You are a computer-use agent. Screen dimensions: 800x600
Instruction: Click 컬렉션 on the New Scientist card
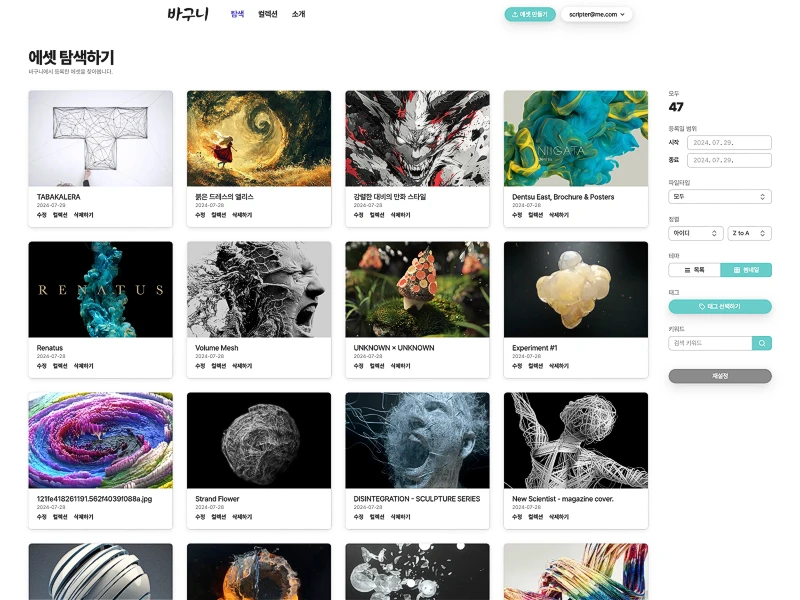pos(536,517)
